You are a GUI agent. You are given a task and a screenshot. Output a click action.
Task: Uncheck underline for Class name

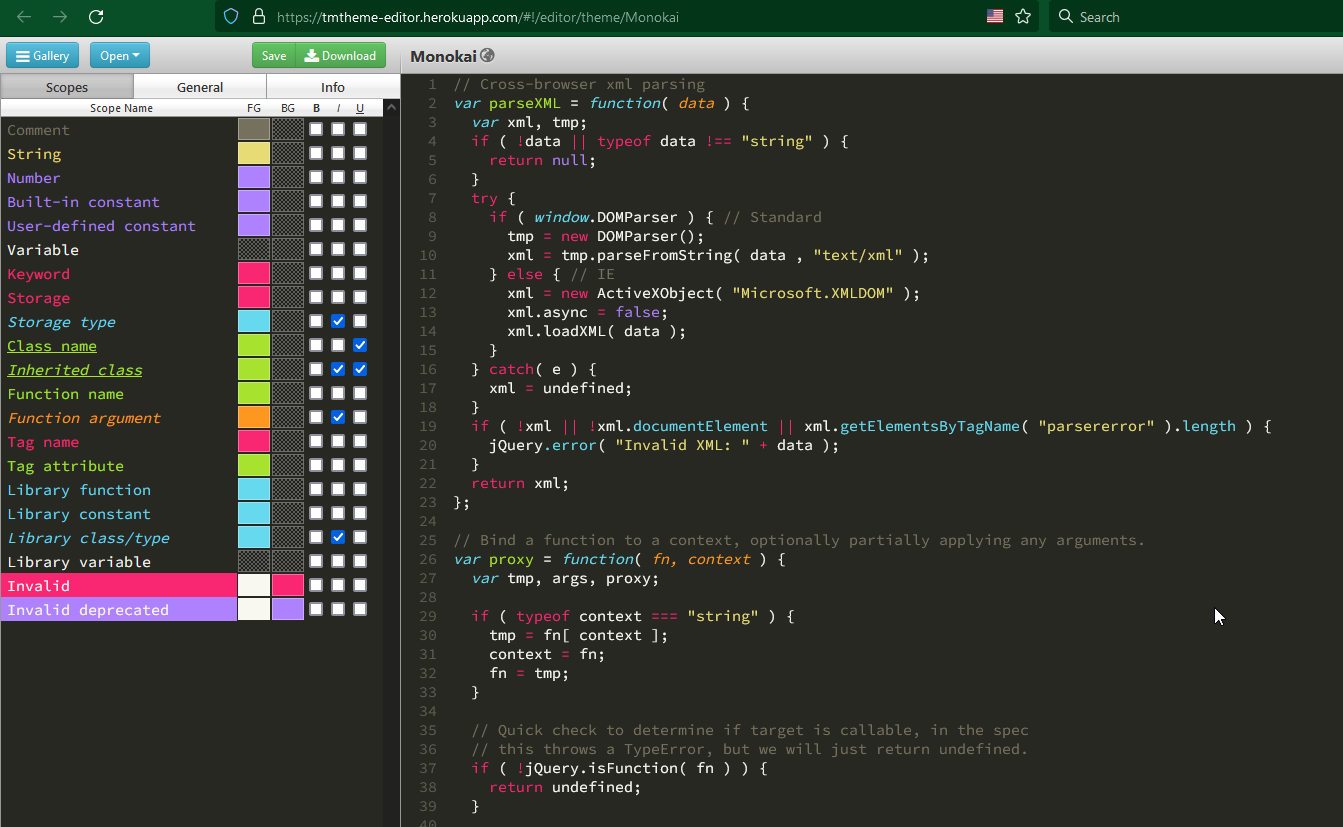[x=360, y=345]
